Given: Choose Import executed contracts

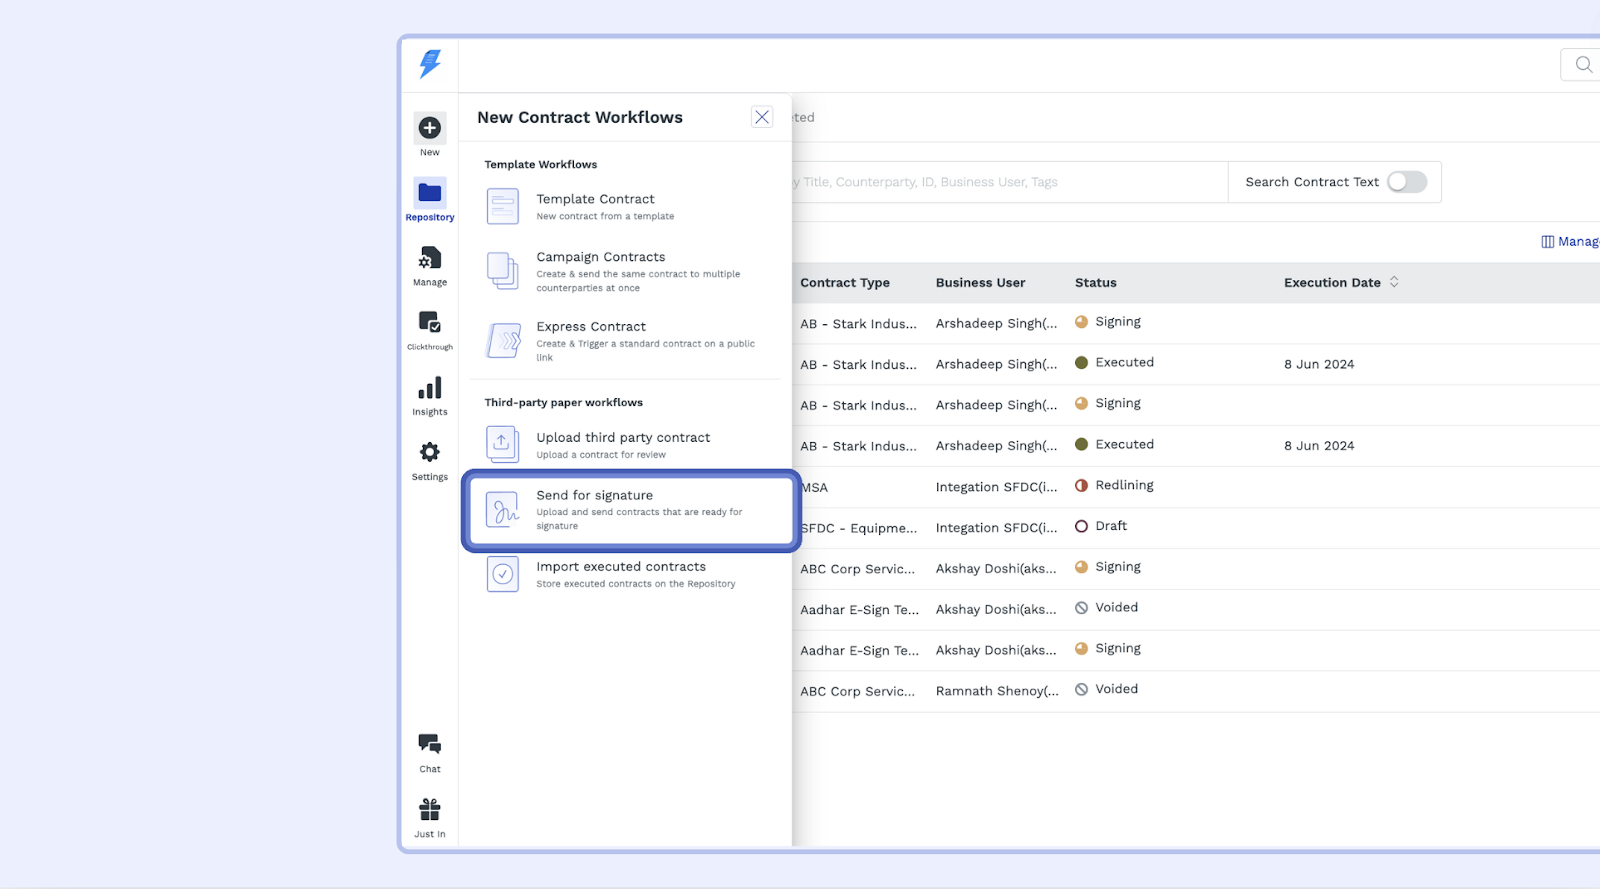Looking at the screenshot, I should 620,574.
